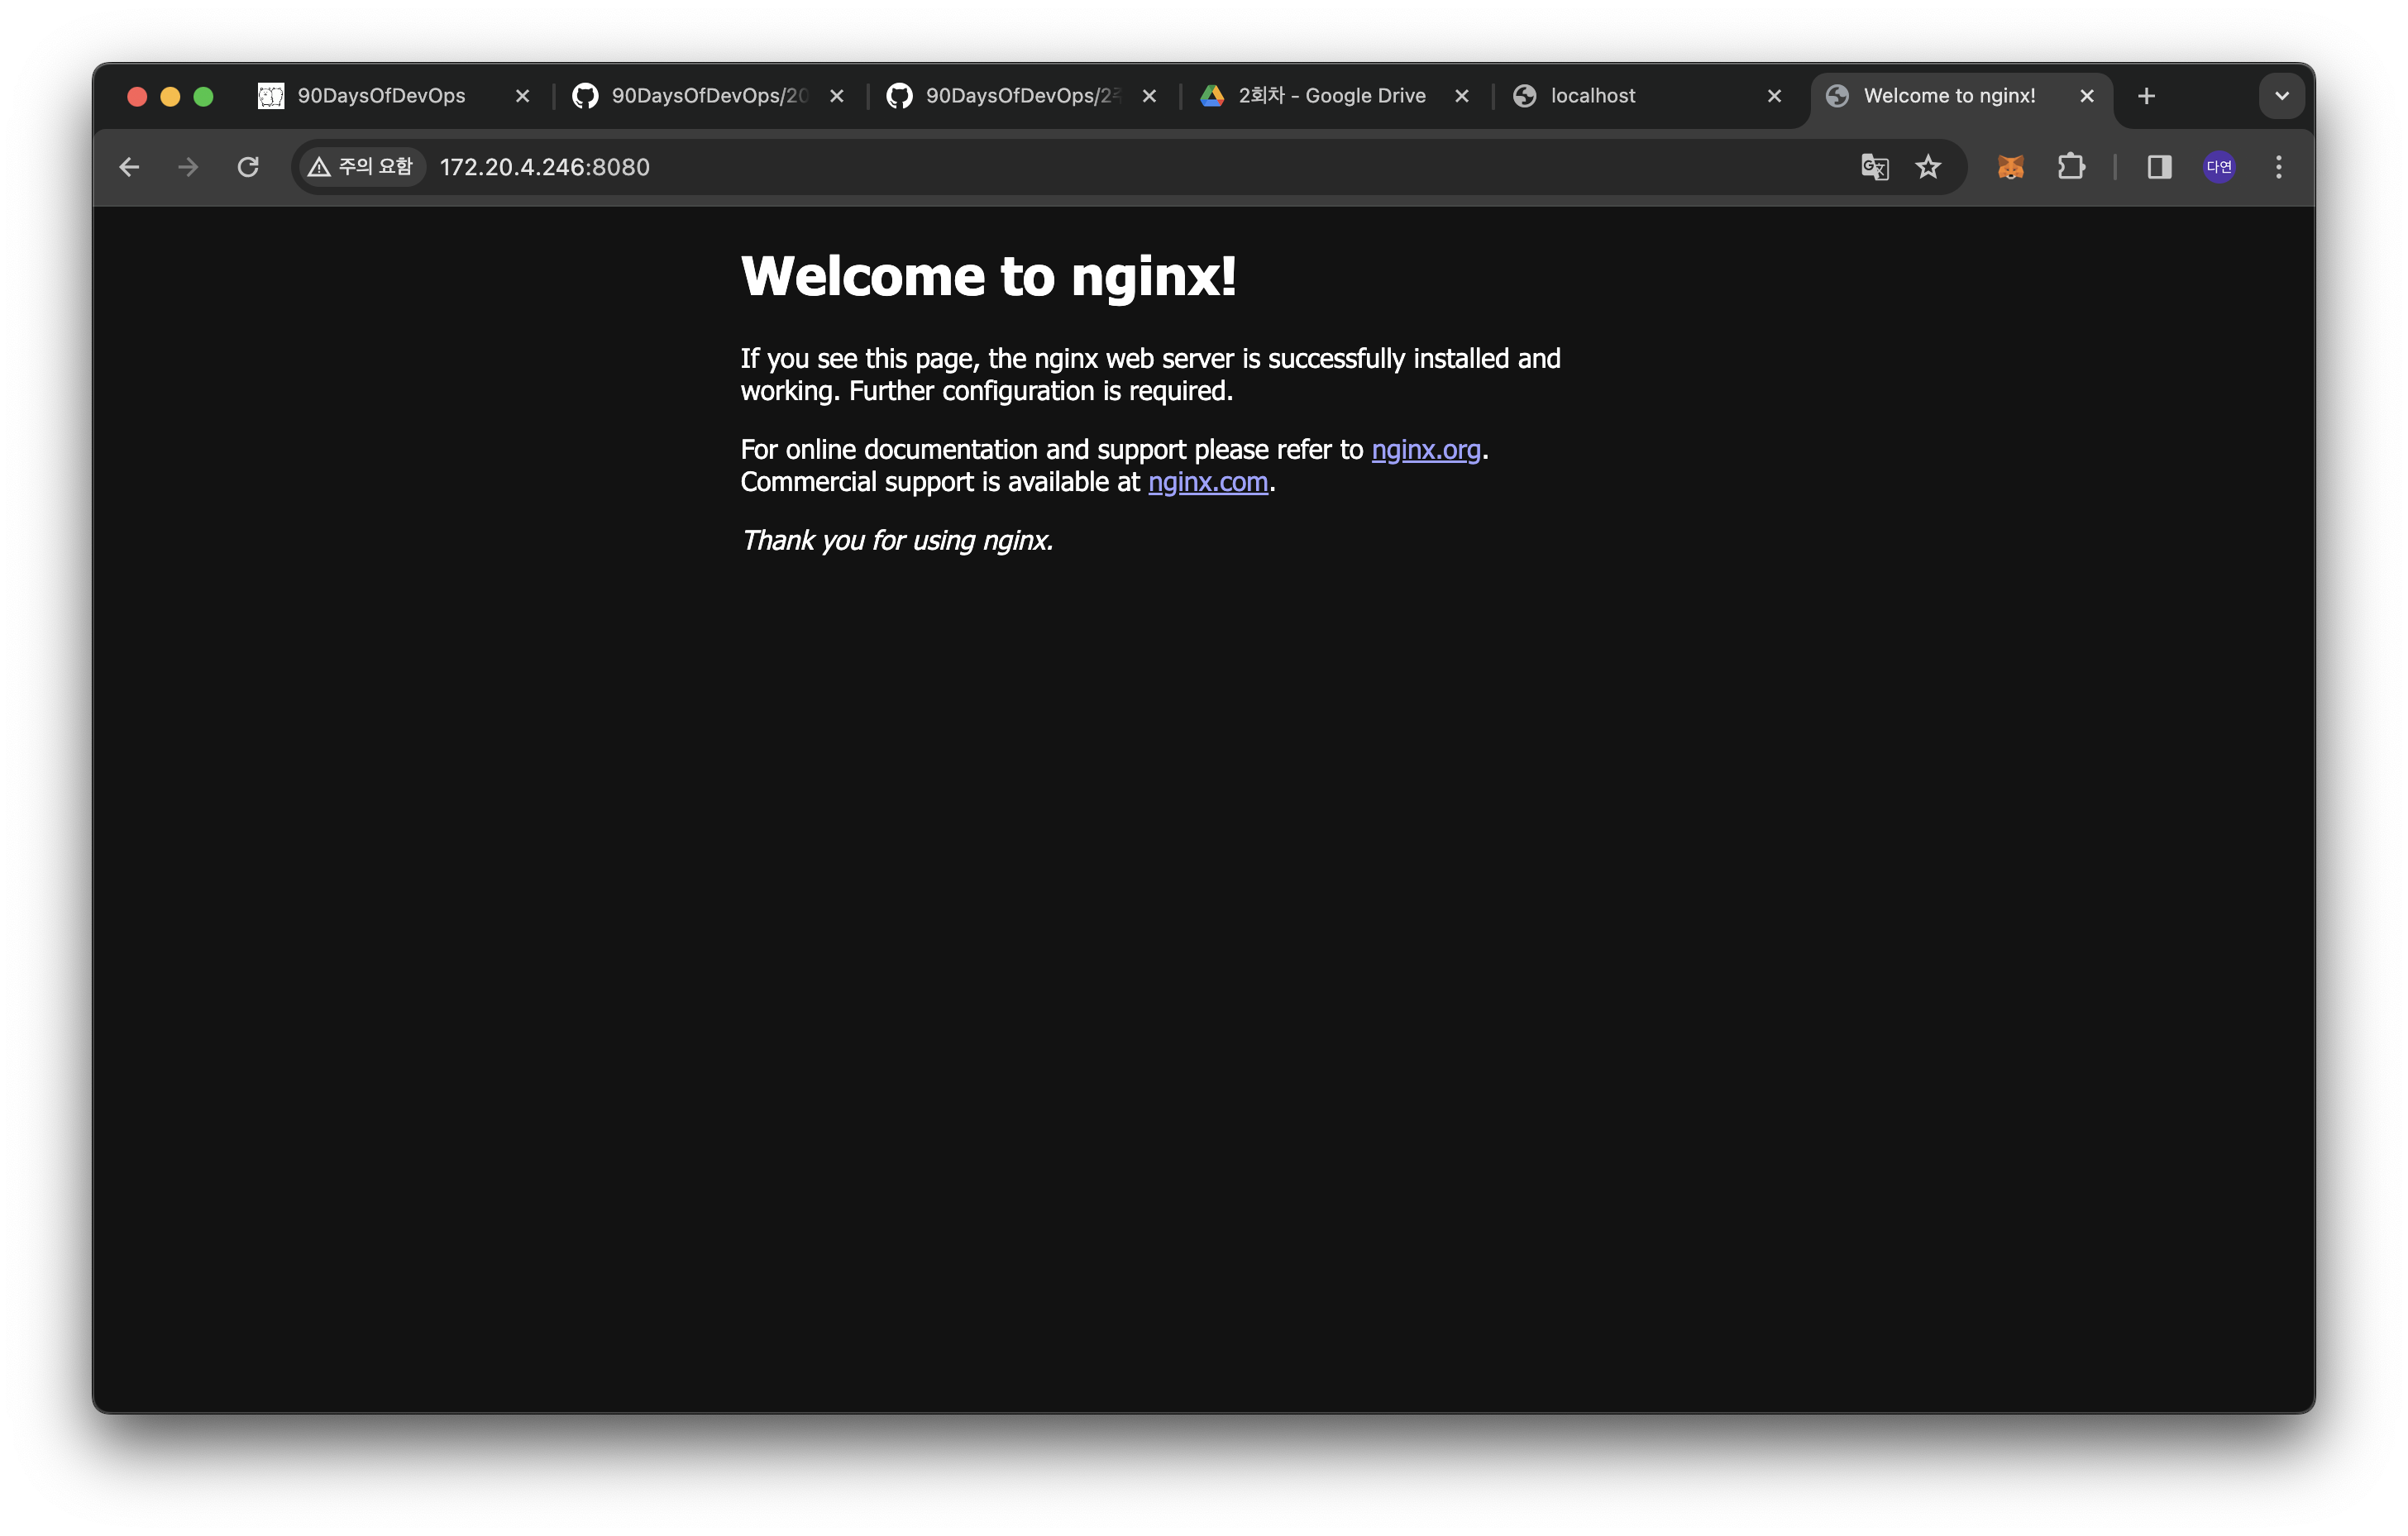
Task: Go back to the previous page
Action: coord(129,167)
